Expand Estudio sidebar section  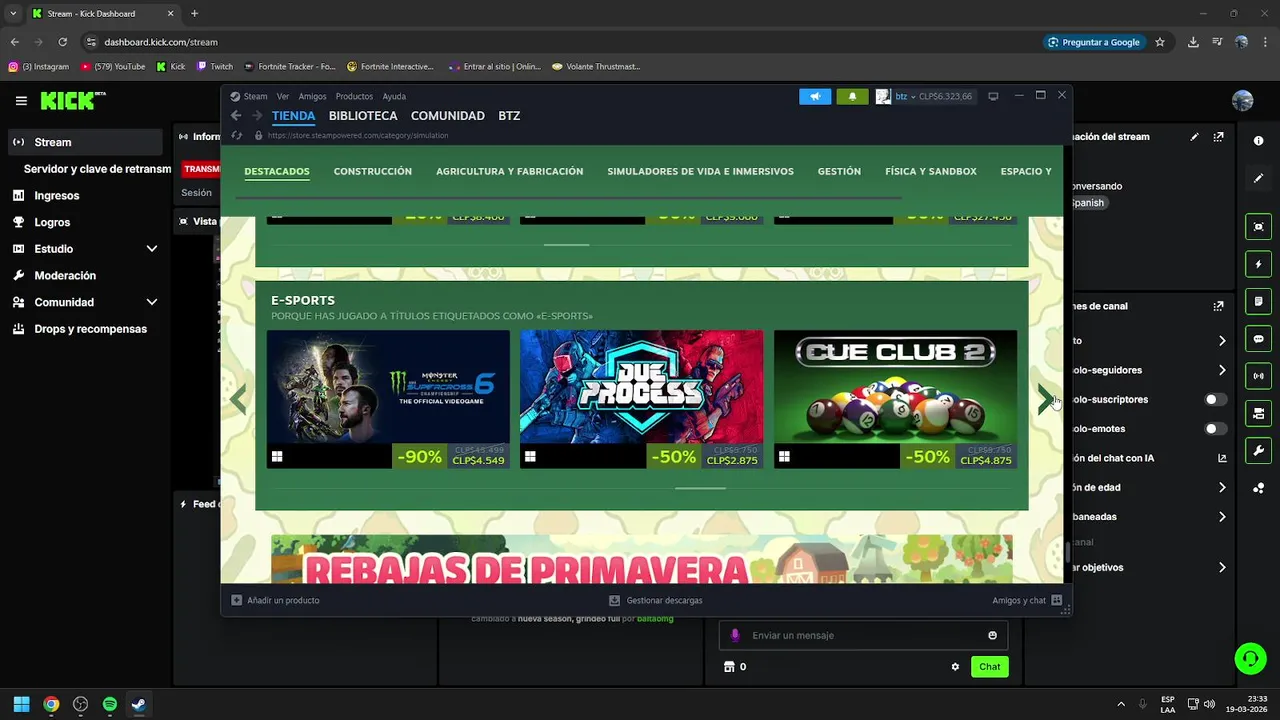152,249
